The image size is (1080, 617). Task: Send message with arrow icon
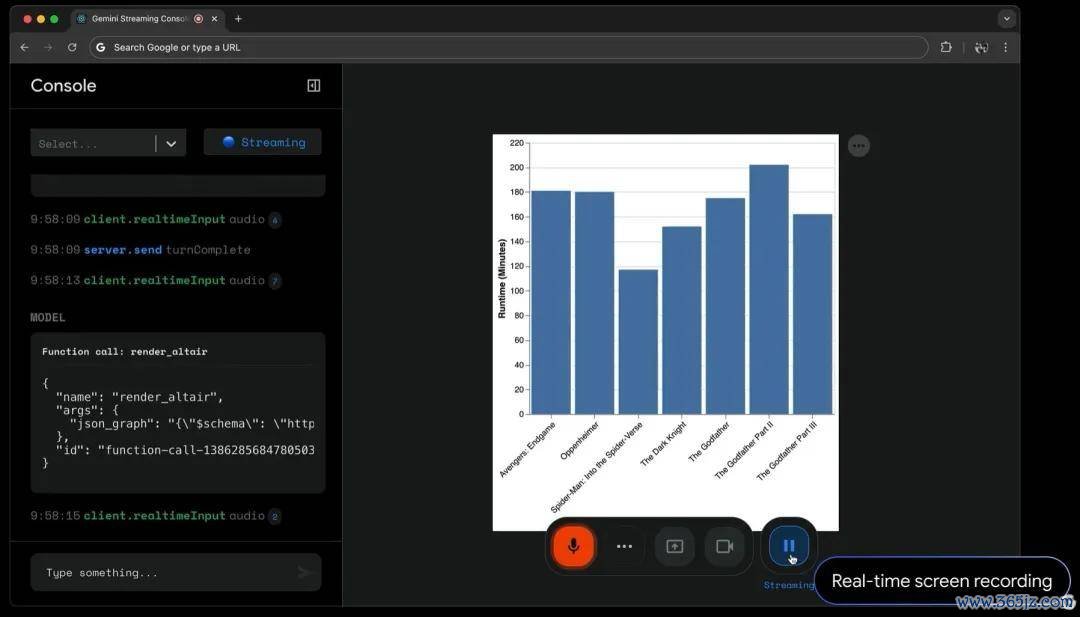coord(304,572)
